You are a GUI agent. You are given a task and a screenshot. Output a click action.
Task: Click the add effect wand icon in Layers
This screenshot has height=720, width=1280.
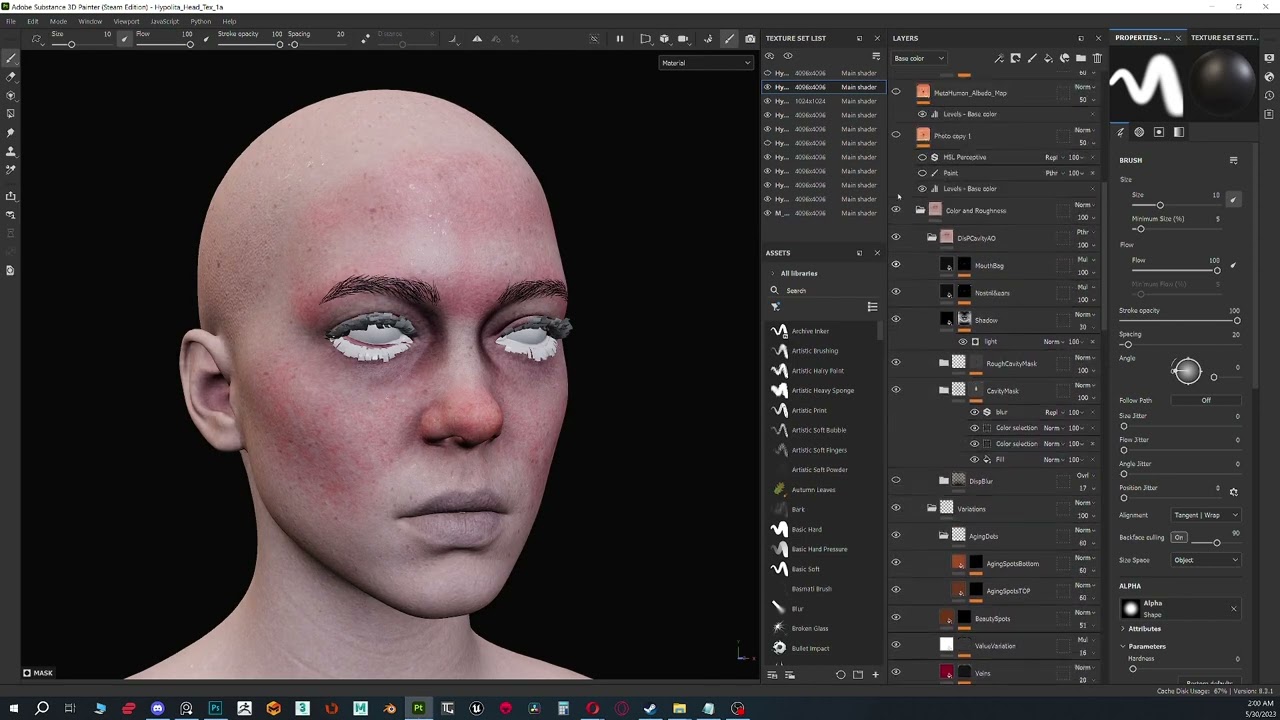[999, 58]
